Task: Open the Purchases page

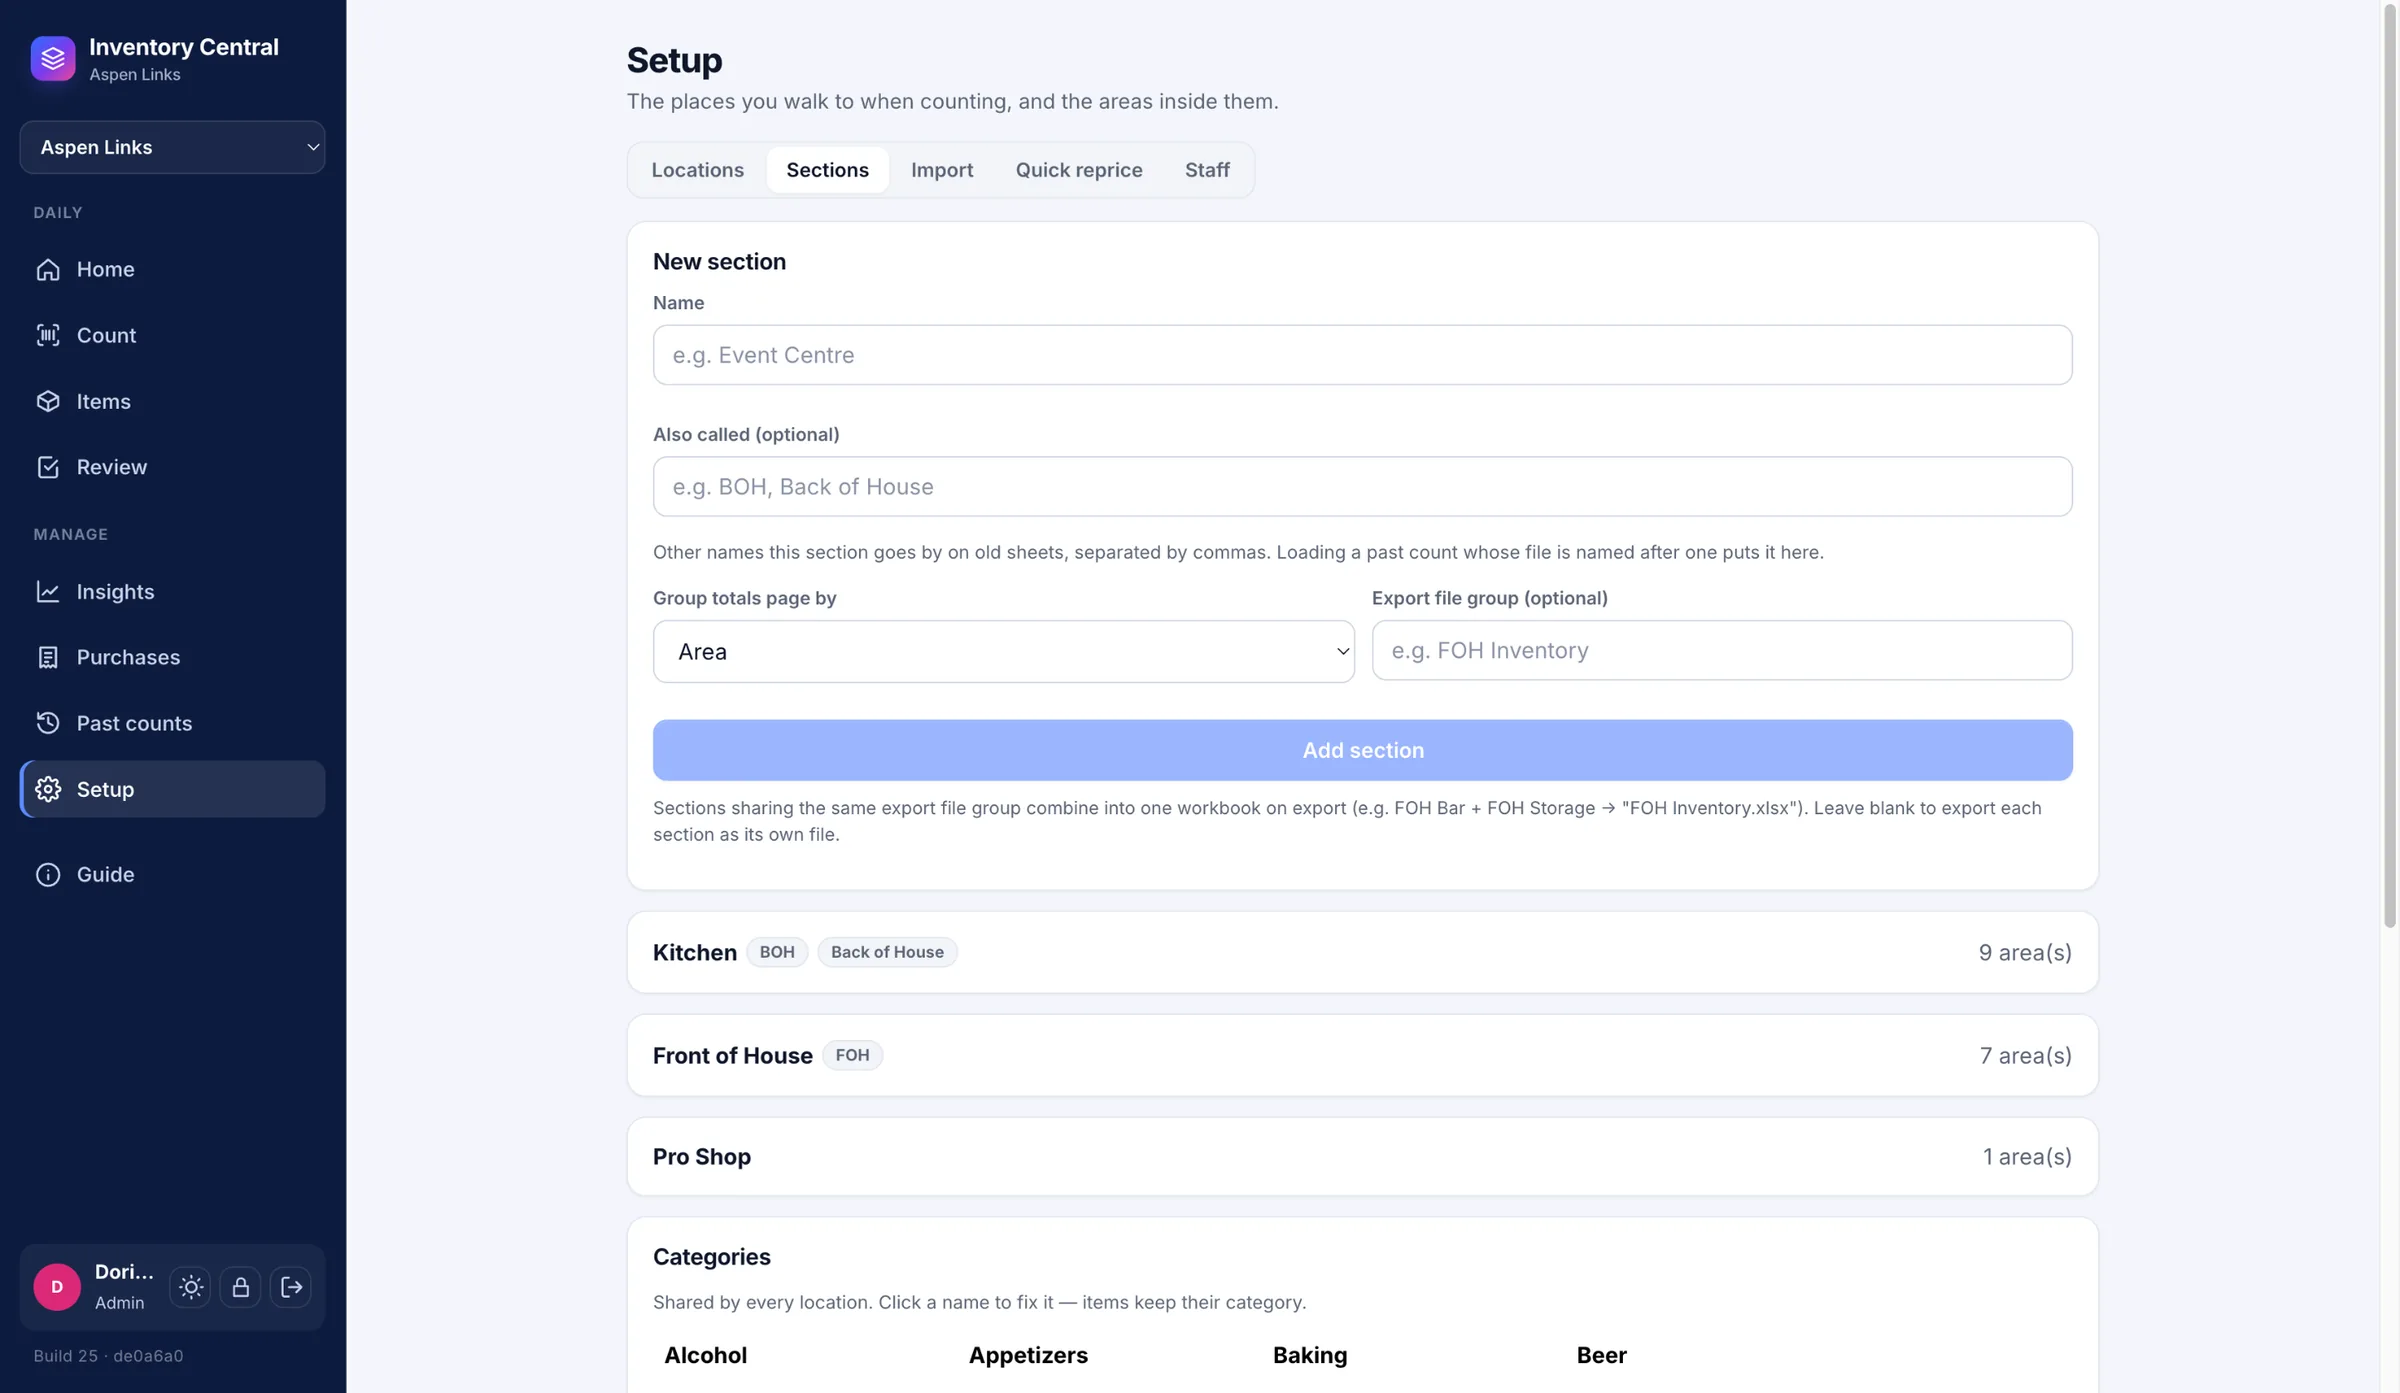Action: pyautogui.click(x=172, y=657)
